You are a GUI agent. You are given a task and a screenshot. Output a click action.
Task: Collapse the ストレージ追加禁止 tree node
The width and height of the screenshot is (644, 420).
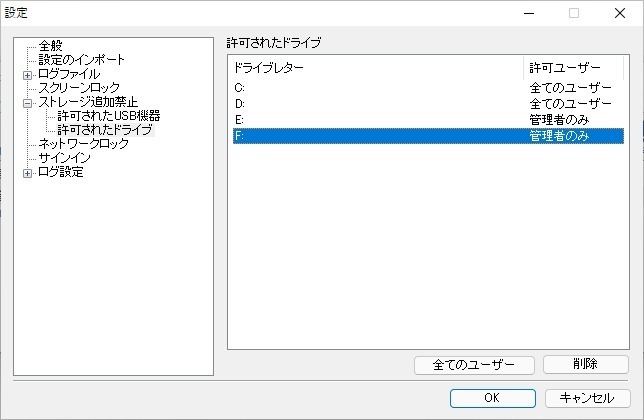[x=28, y=103]
